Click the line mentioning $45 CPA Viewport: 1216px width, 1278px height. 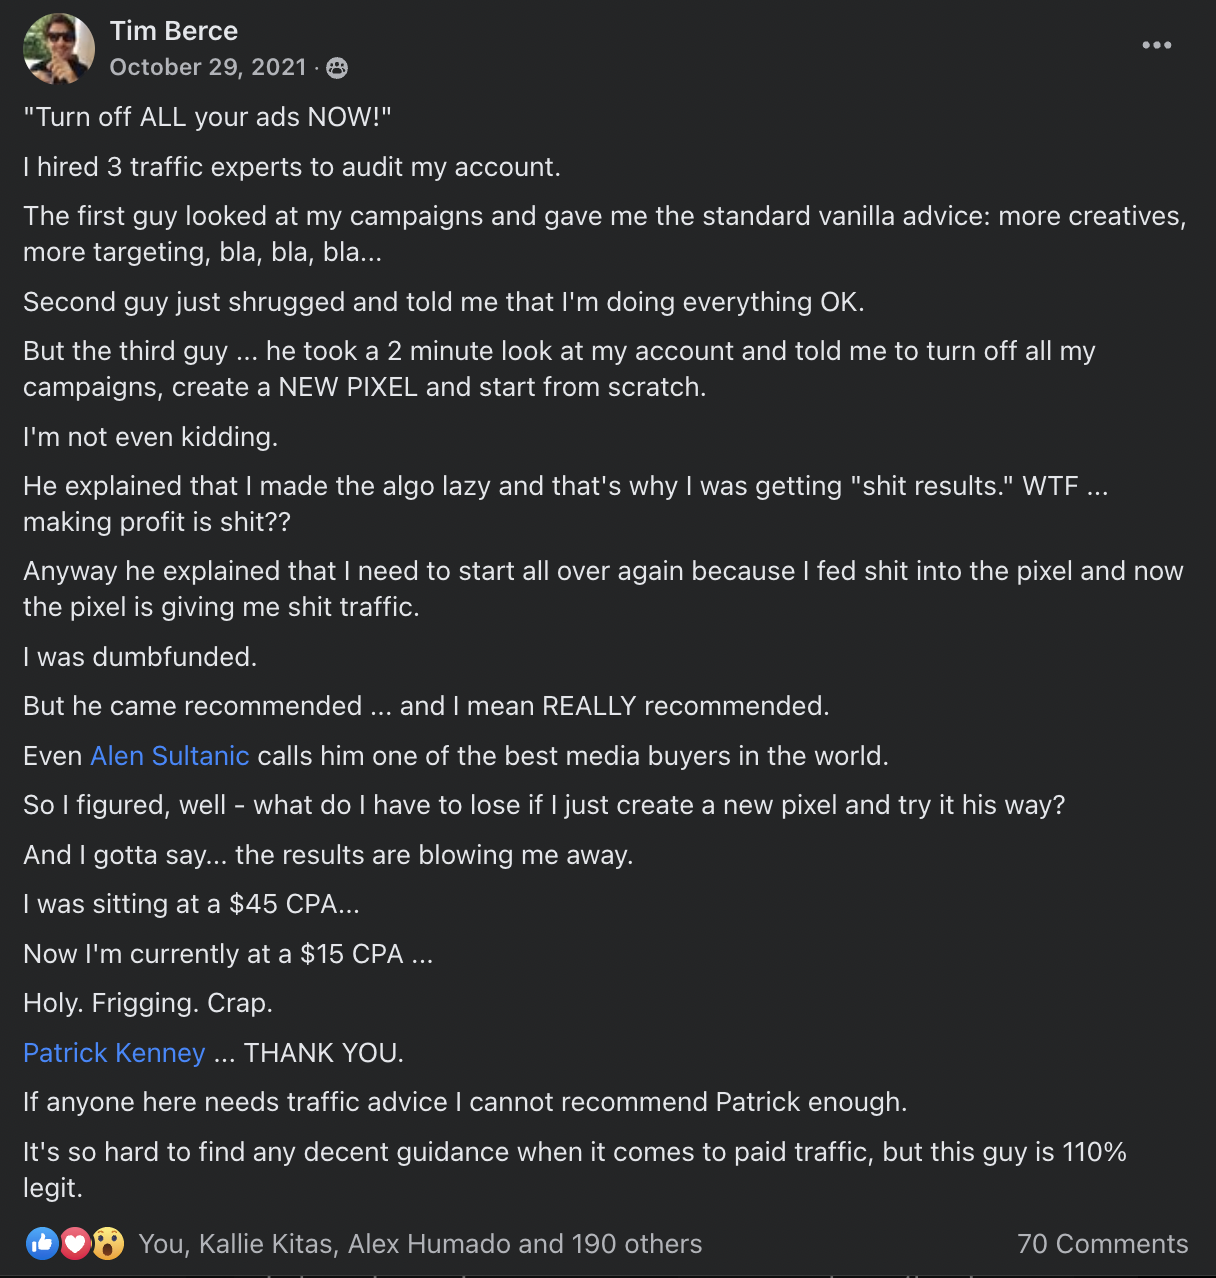tap(191, 904)
